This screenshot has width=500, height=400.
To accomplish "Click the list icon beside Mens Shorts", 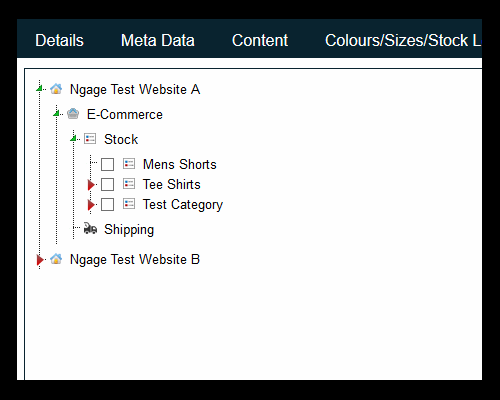I will pyautogui.click(x=129, y=164).
